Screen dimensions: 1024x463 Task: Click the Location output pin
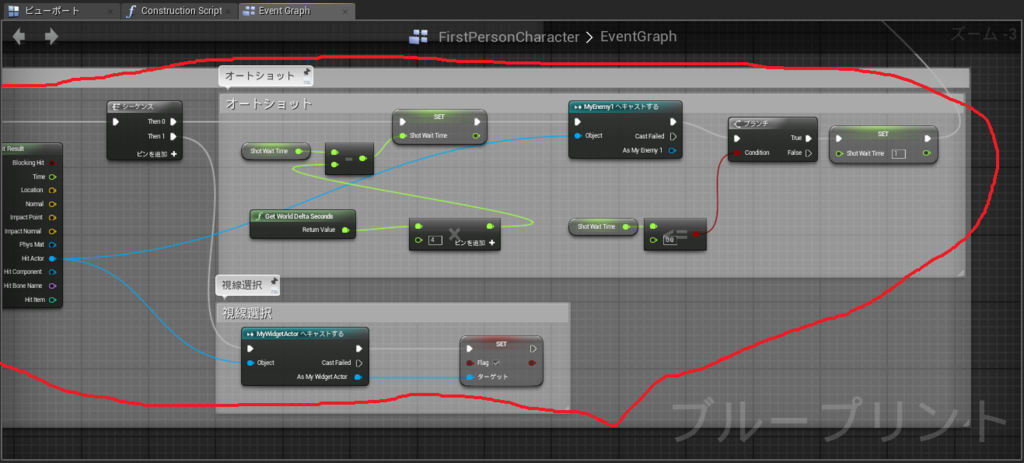pyautogui.click(x=52, y=190)
